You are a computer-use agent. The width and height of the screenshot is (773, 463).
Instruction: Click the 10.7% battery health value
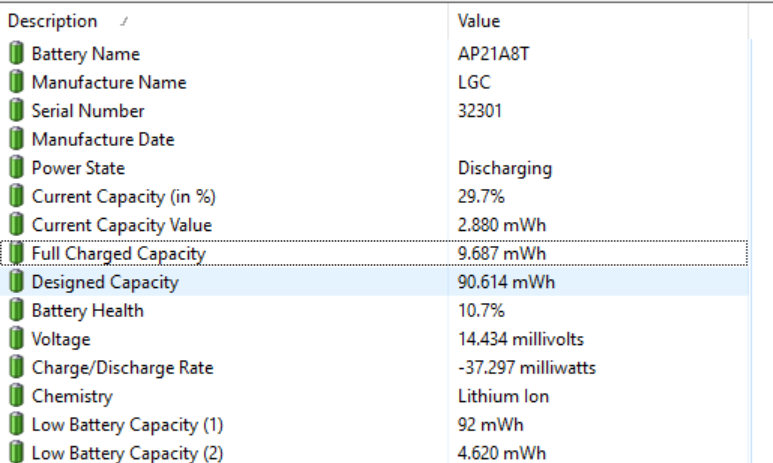(x=481, y=311)
